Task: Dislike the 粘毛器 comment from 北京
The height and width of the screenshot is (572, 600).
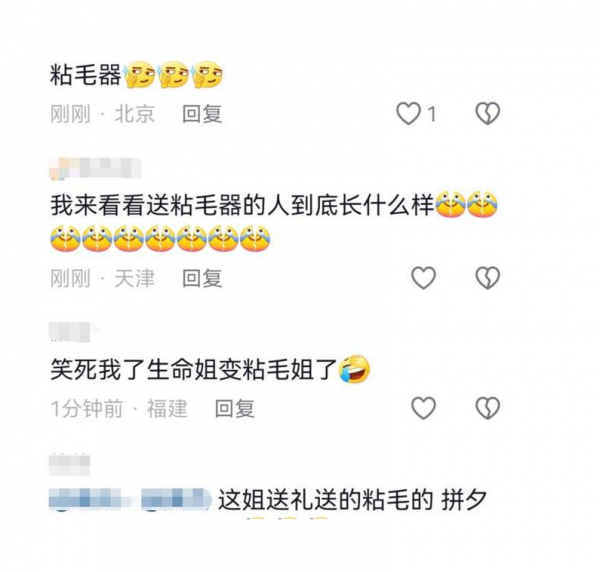Action: (488, 114)
